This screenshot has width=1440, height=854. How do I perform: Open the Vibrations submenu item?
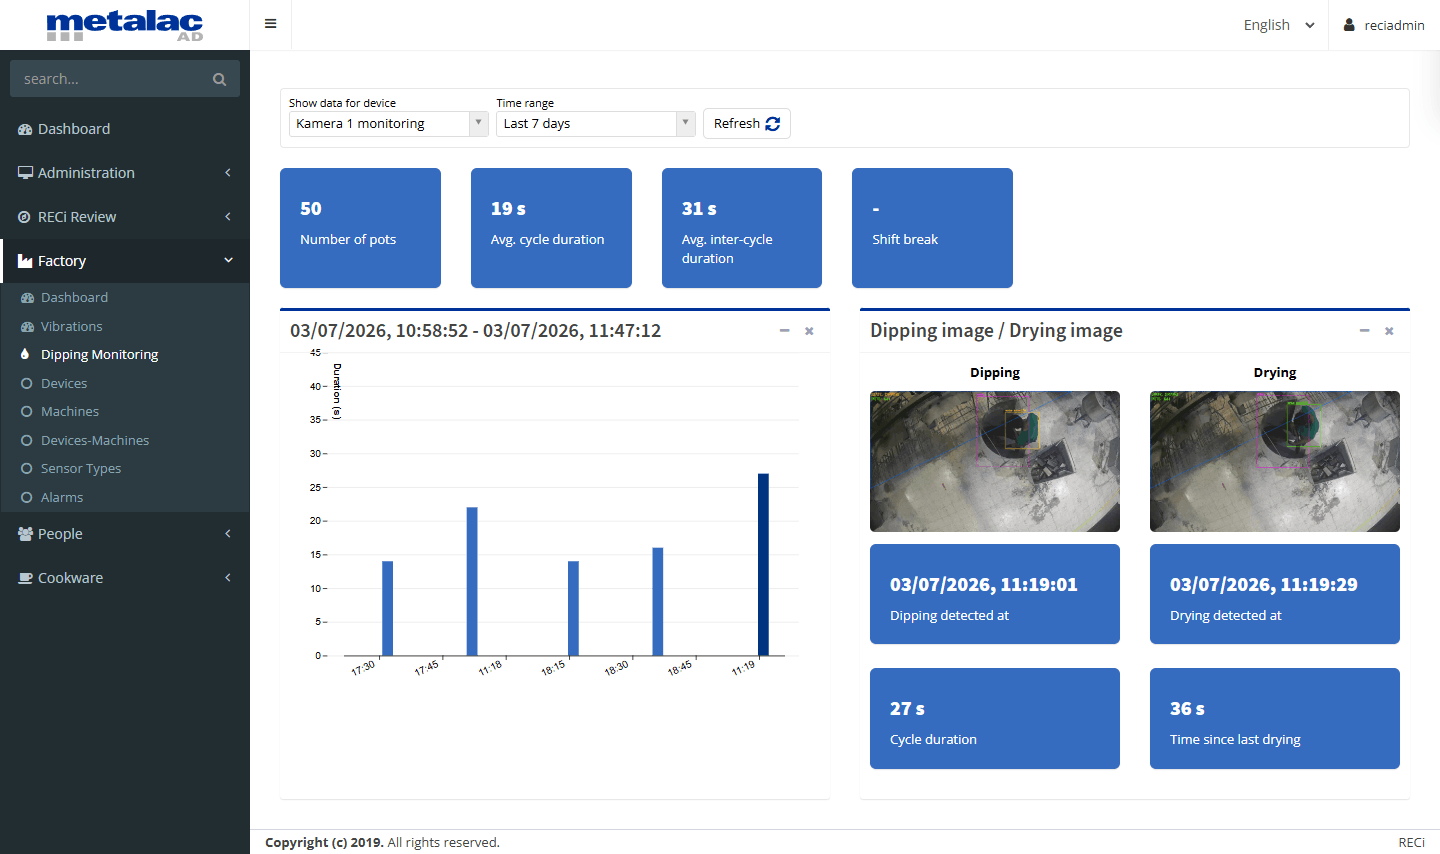[x=71, y=326]
